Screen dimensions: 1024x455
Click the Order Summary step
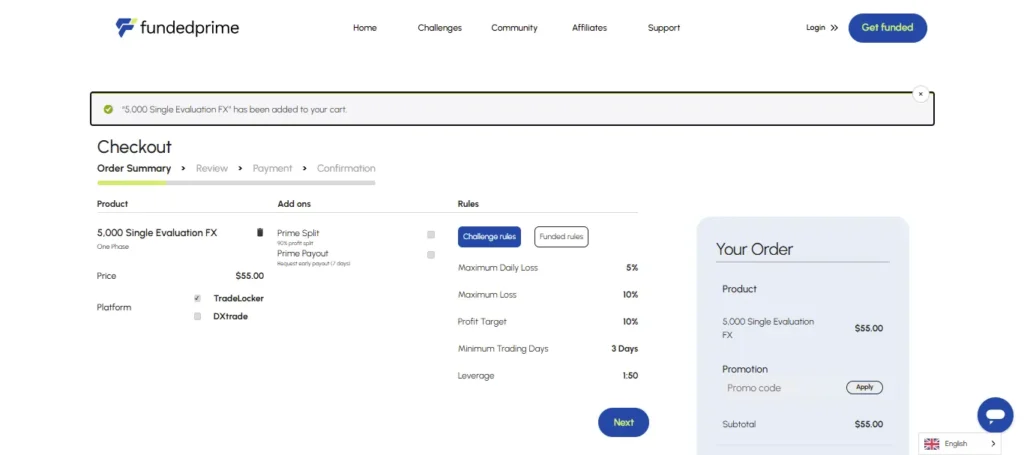pos(134,168)
